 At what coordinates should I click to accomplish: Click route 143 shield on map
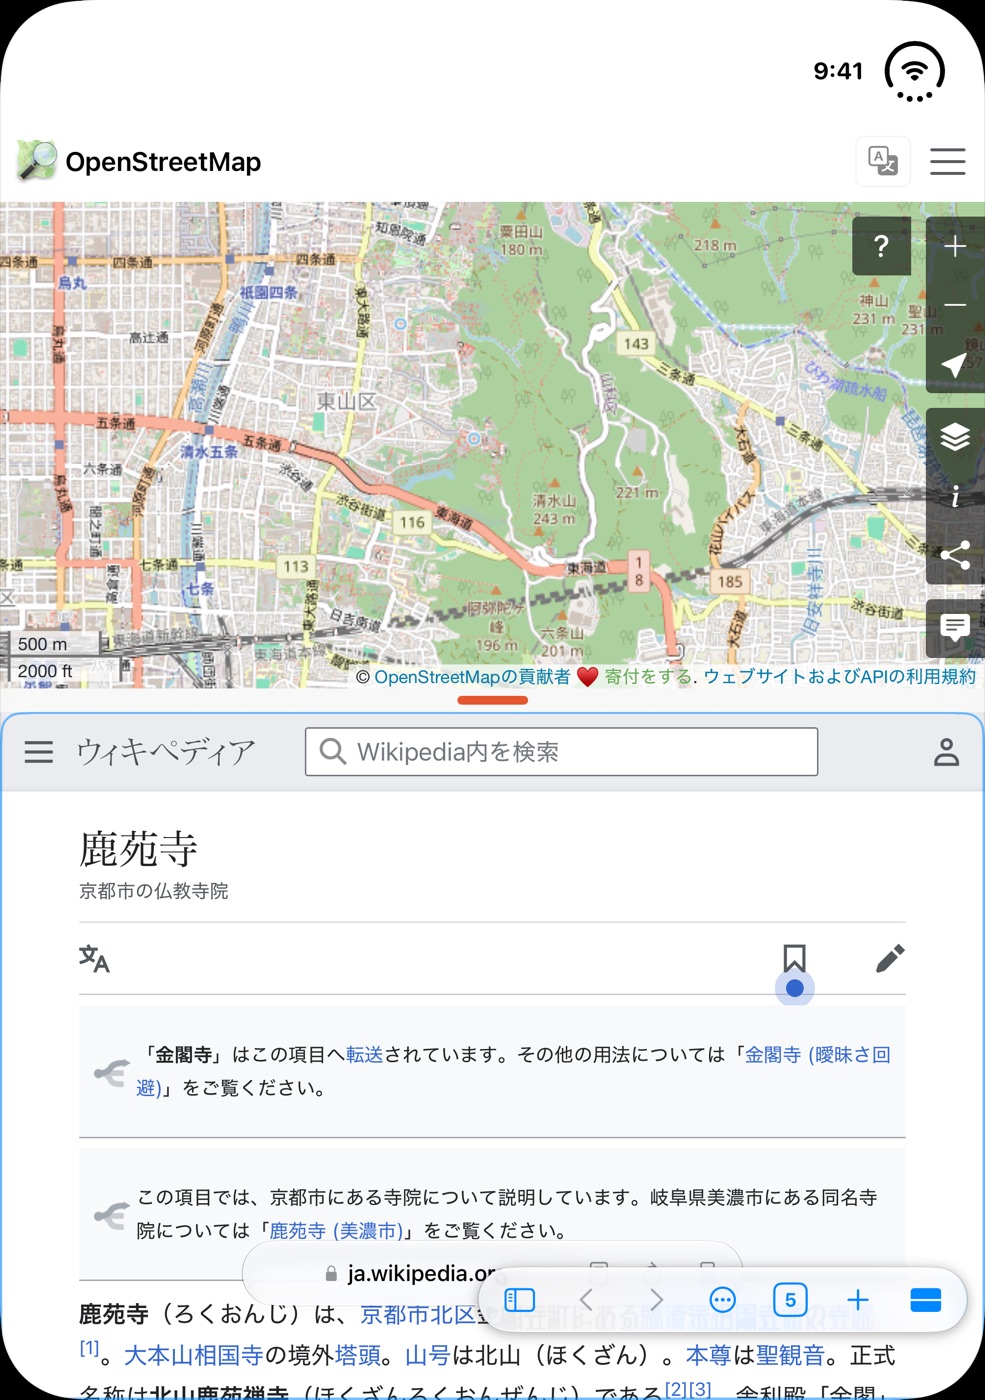pyautogui.click(x=636, y=344)
